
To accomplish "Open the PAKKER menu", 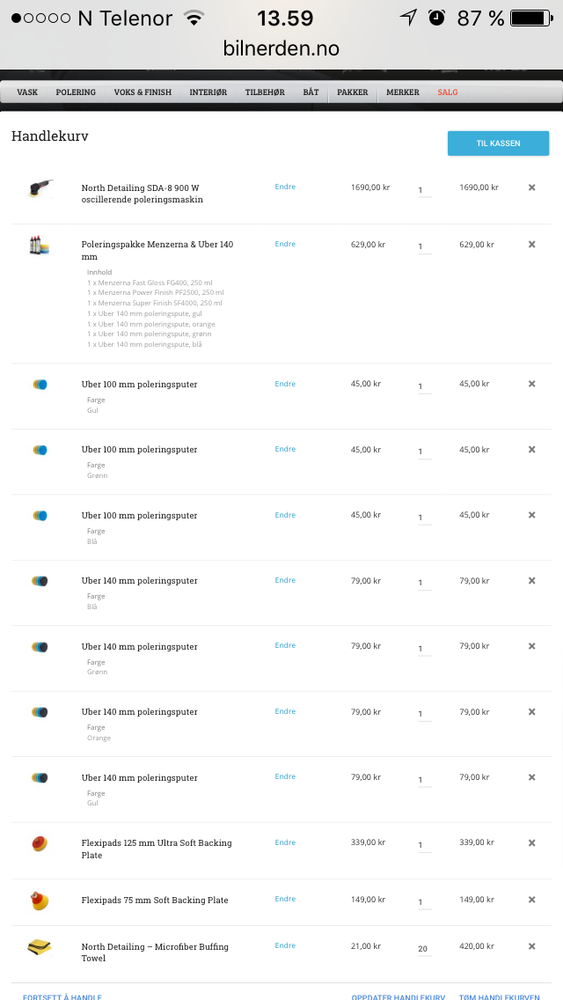I will tap(353, 92).
